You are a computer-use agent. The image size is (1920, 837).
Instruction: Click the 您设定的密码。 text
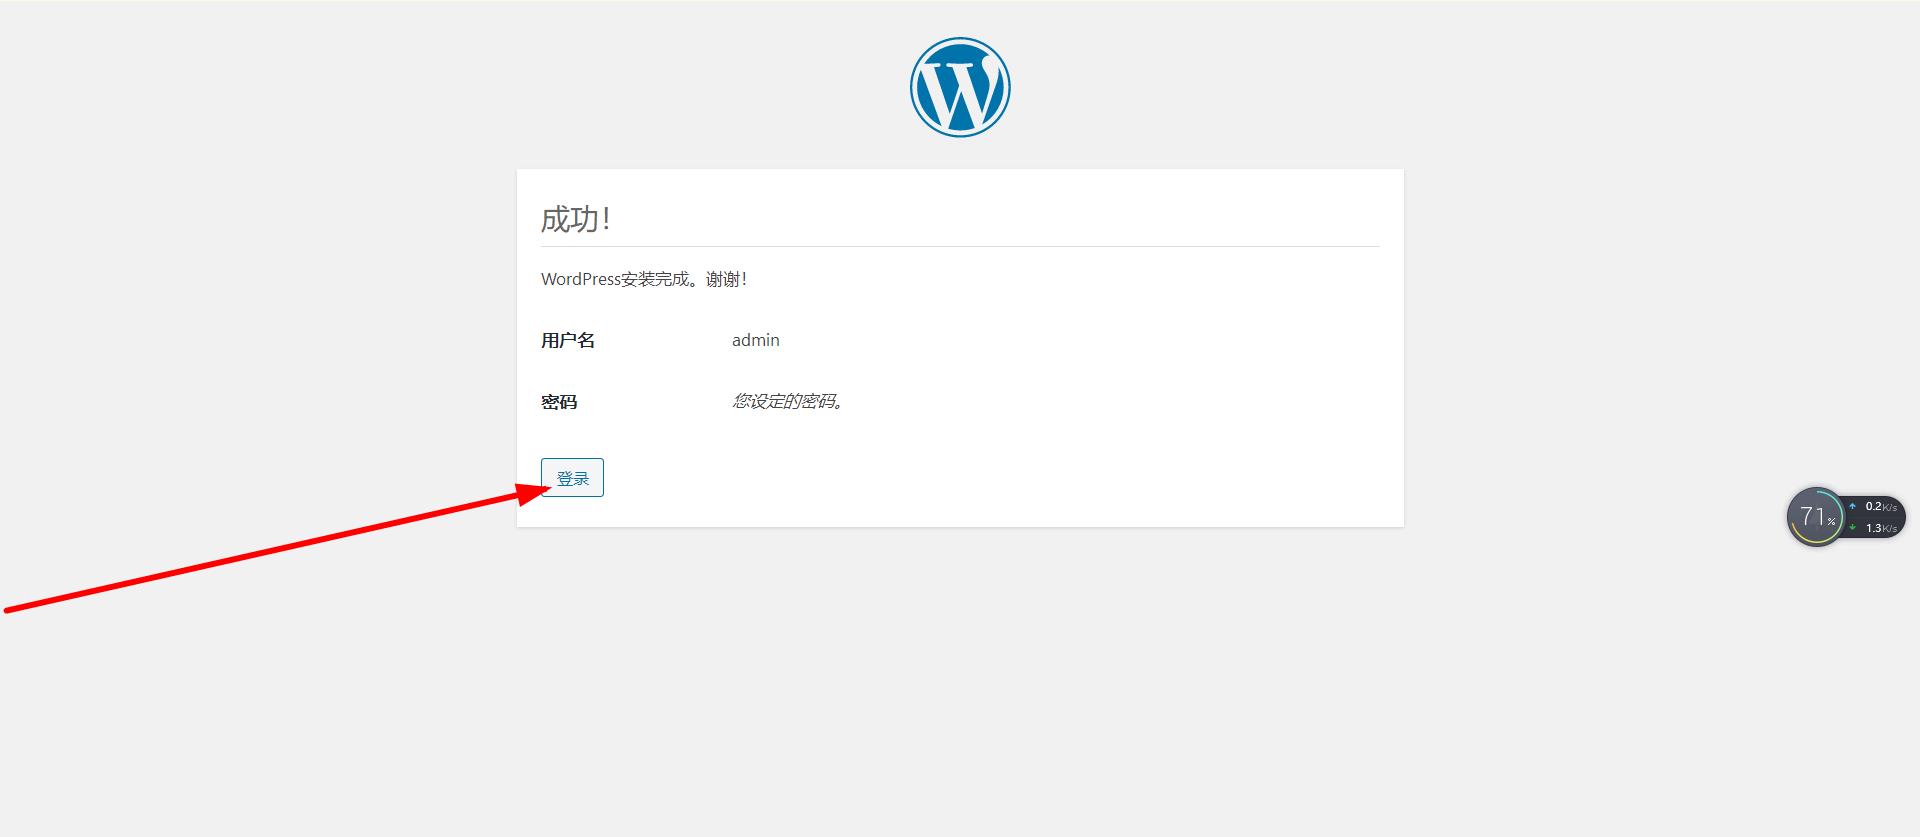[x=788, y=401]
